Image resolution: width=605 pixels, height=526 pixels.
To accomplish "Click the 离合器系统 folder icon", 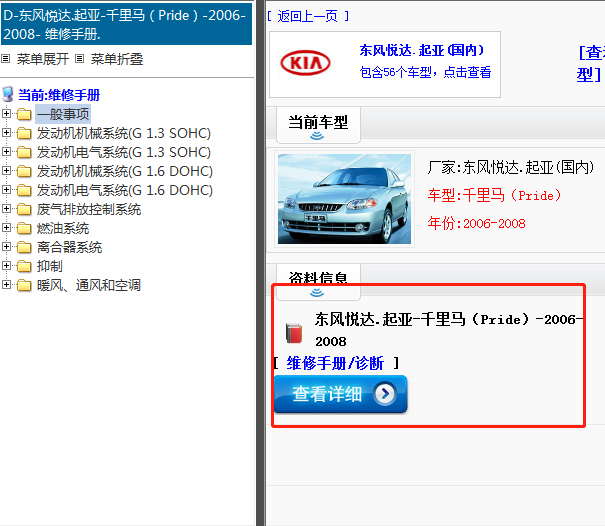I will click(24, 247).
